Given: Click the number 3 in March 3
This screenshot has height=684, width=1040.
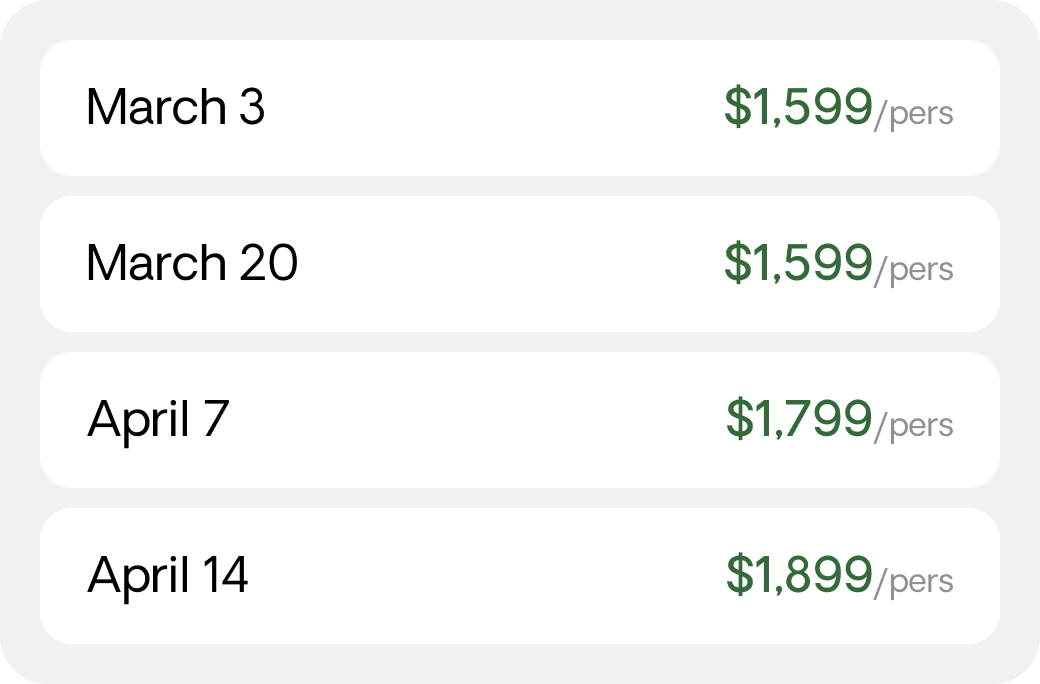Looking at the screenshot, I should [252, 107].
